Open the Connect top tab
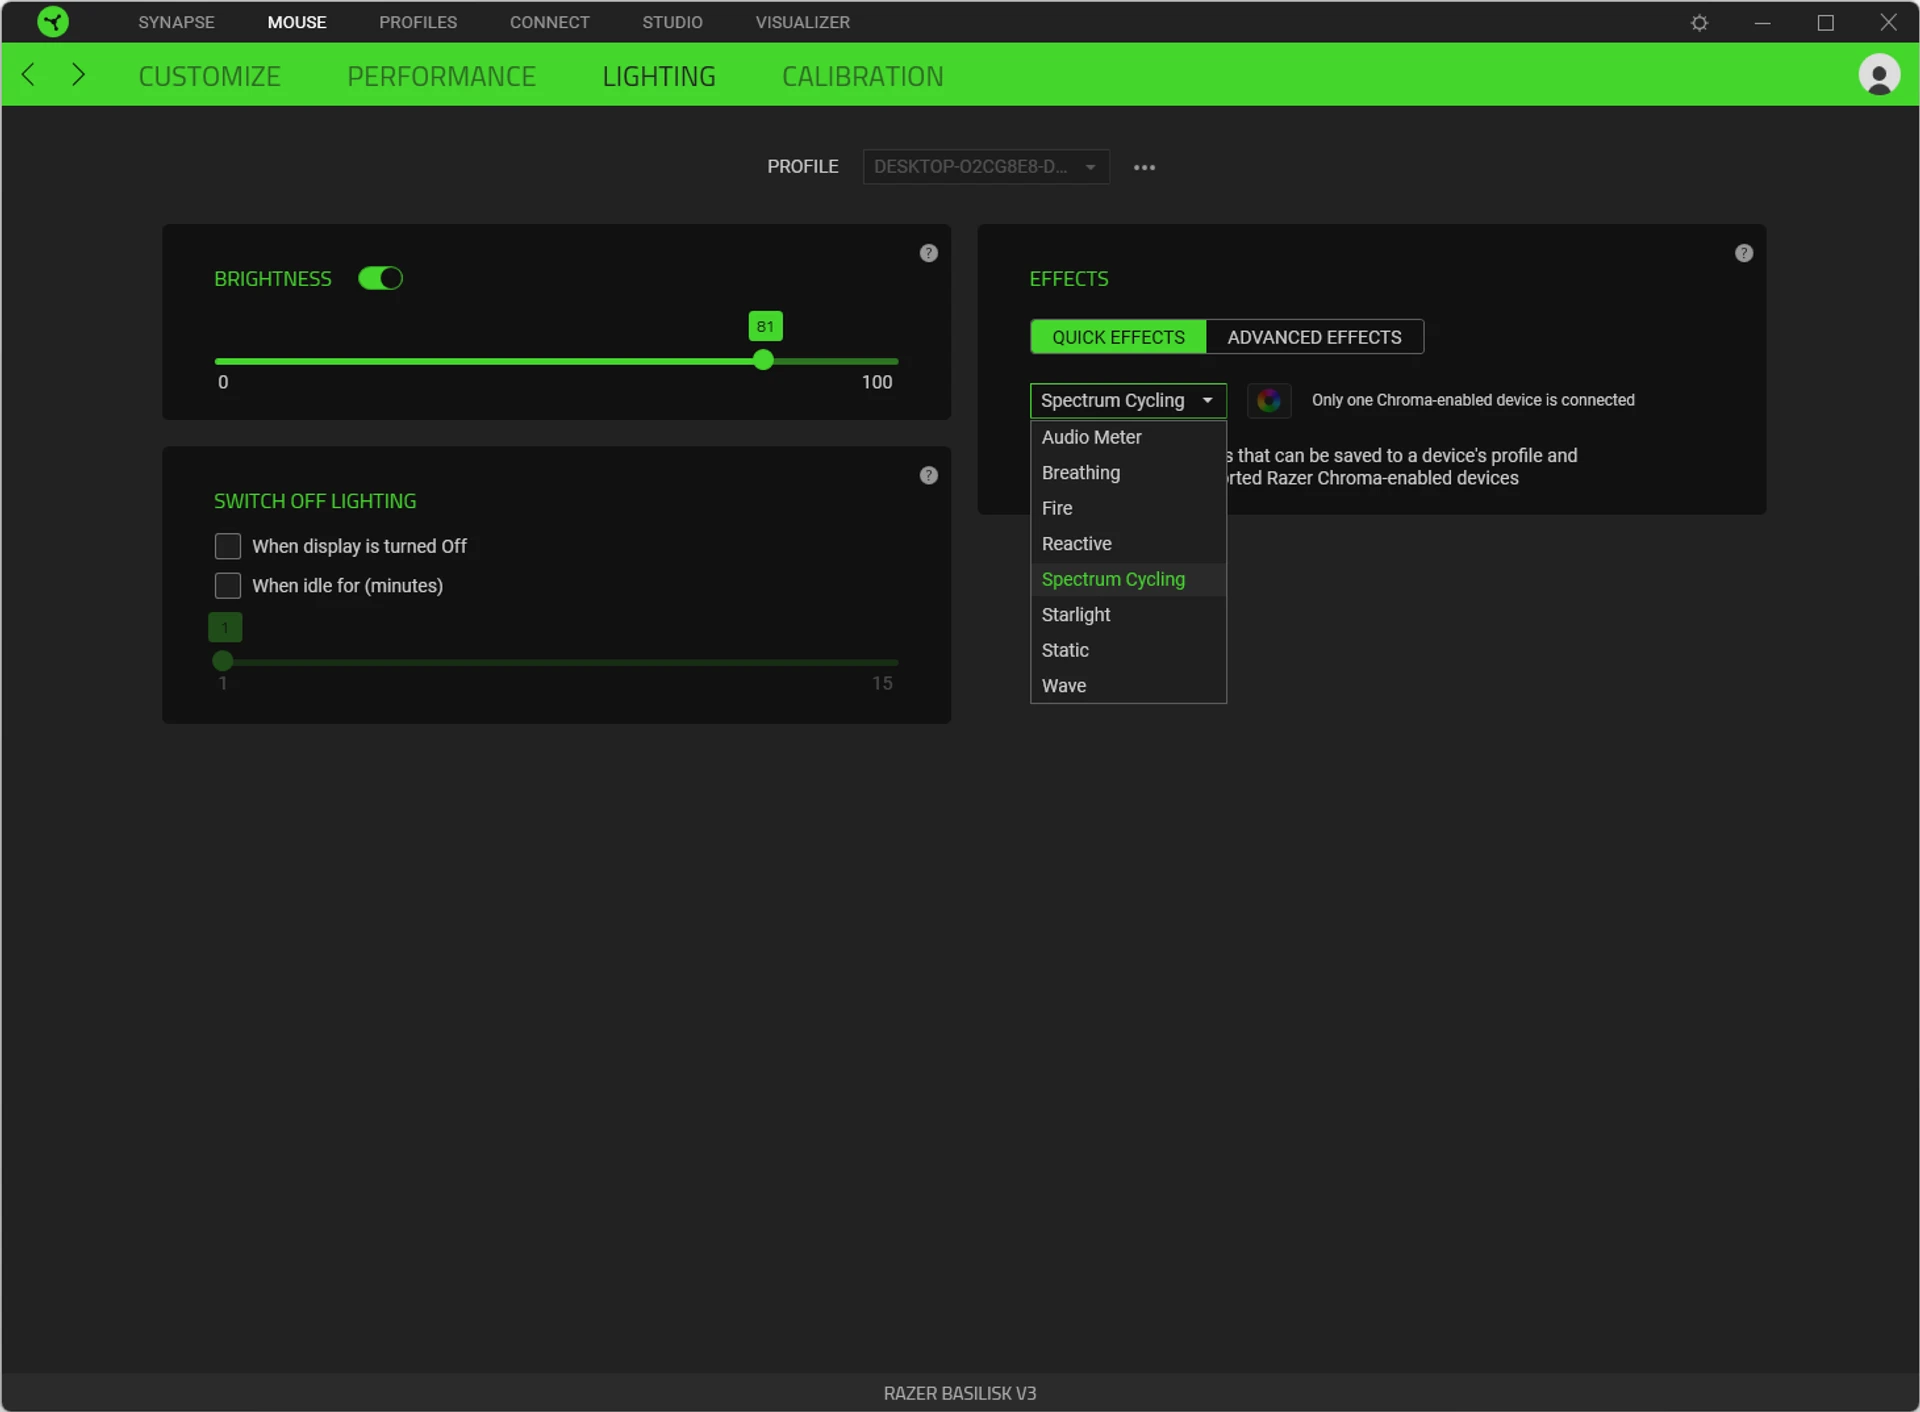This screenshot has height=1412, width=1920. click(549, 22)
